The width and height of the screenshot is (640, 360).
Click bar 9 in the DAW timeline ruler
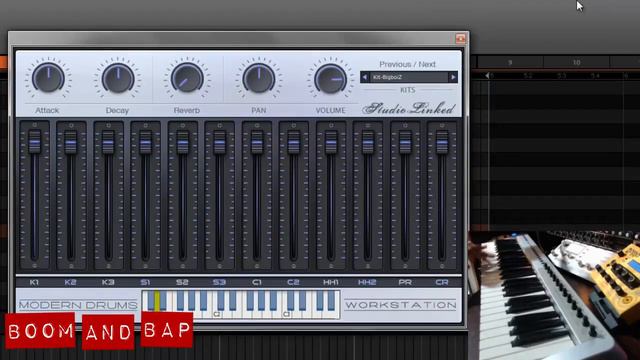click(510, 62)
